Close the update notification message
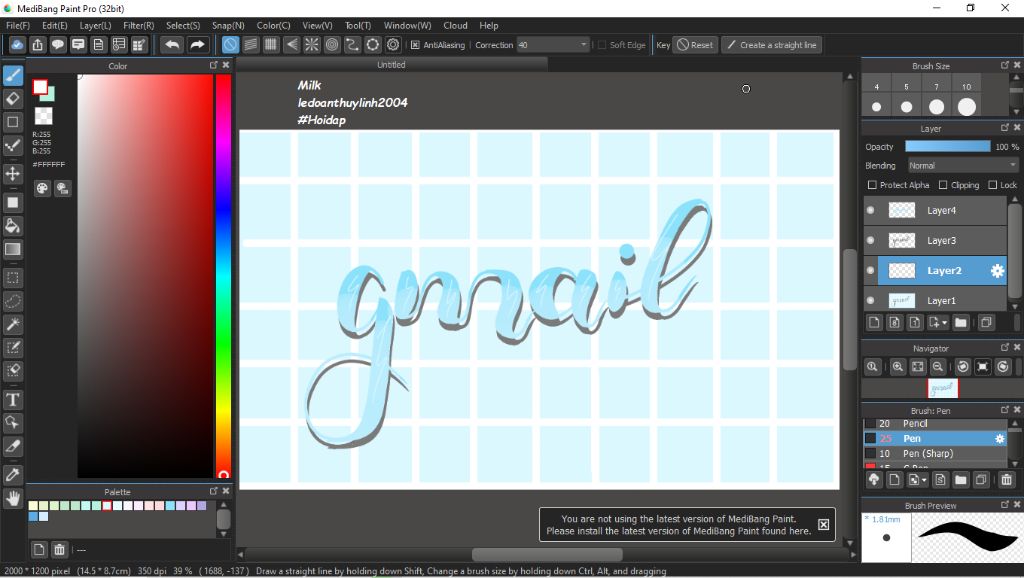This screenshot has height=578, width=1024. click(824, 524)
